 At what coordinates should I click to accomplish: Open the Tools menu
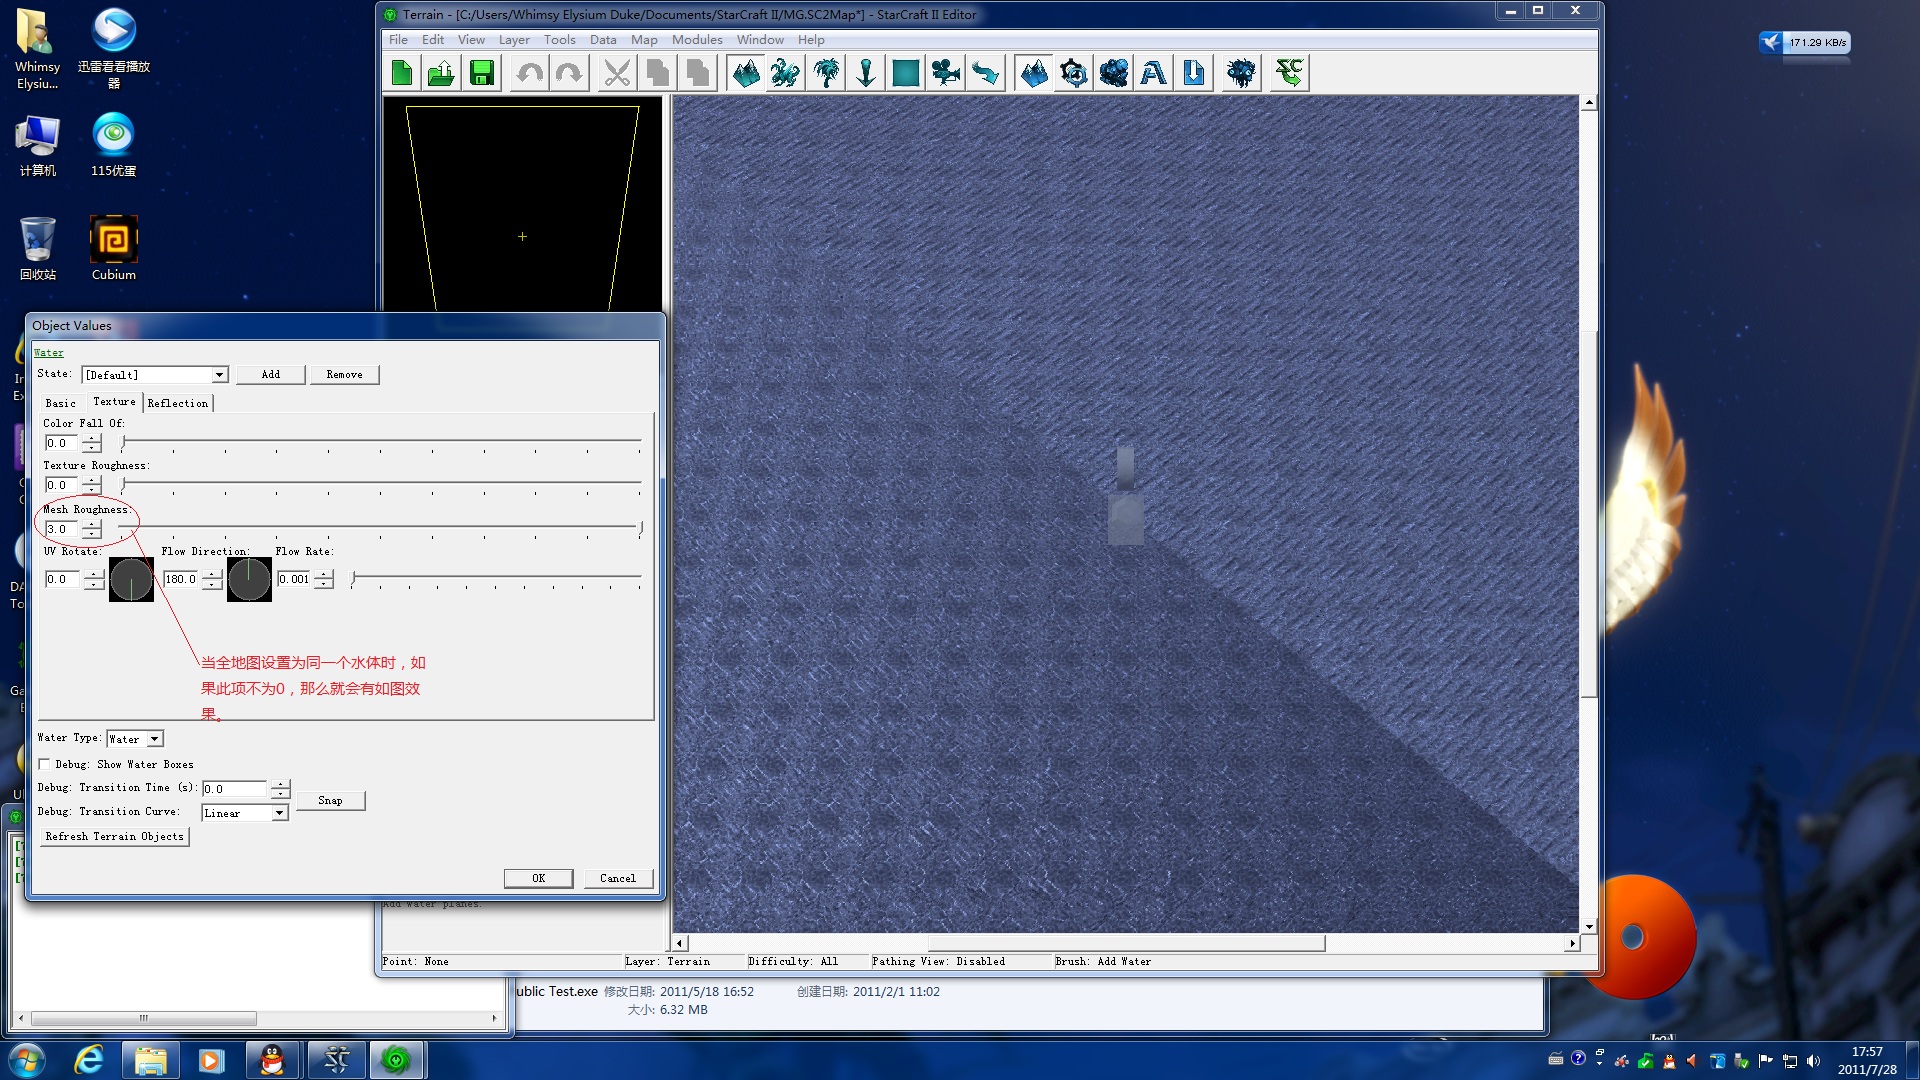point(559,40)
